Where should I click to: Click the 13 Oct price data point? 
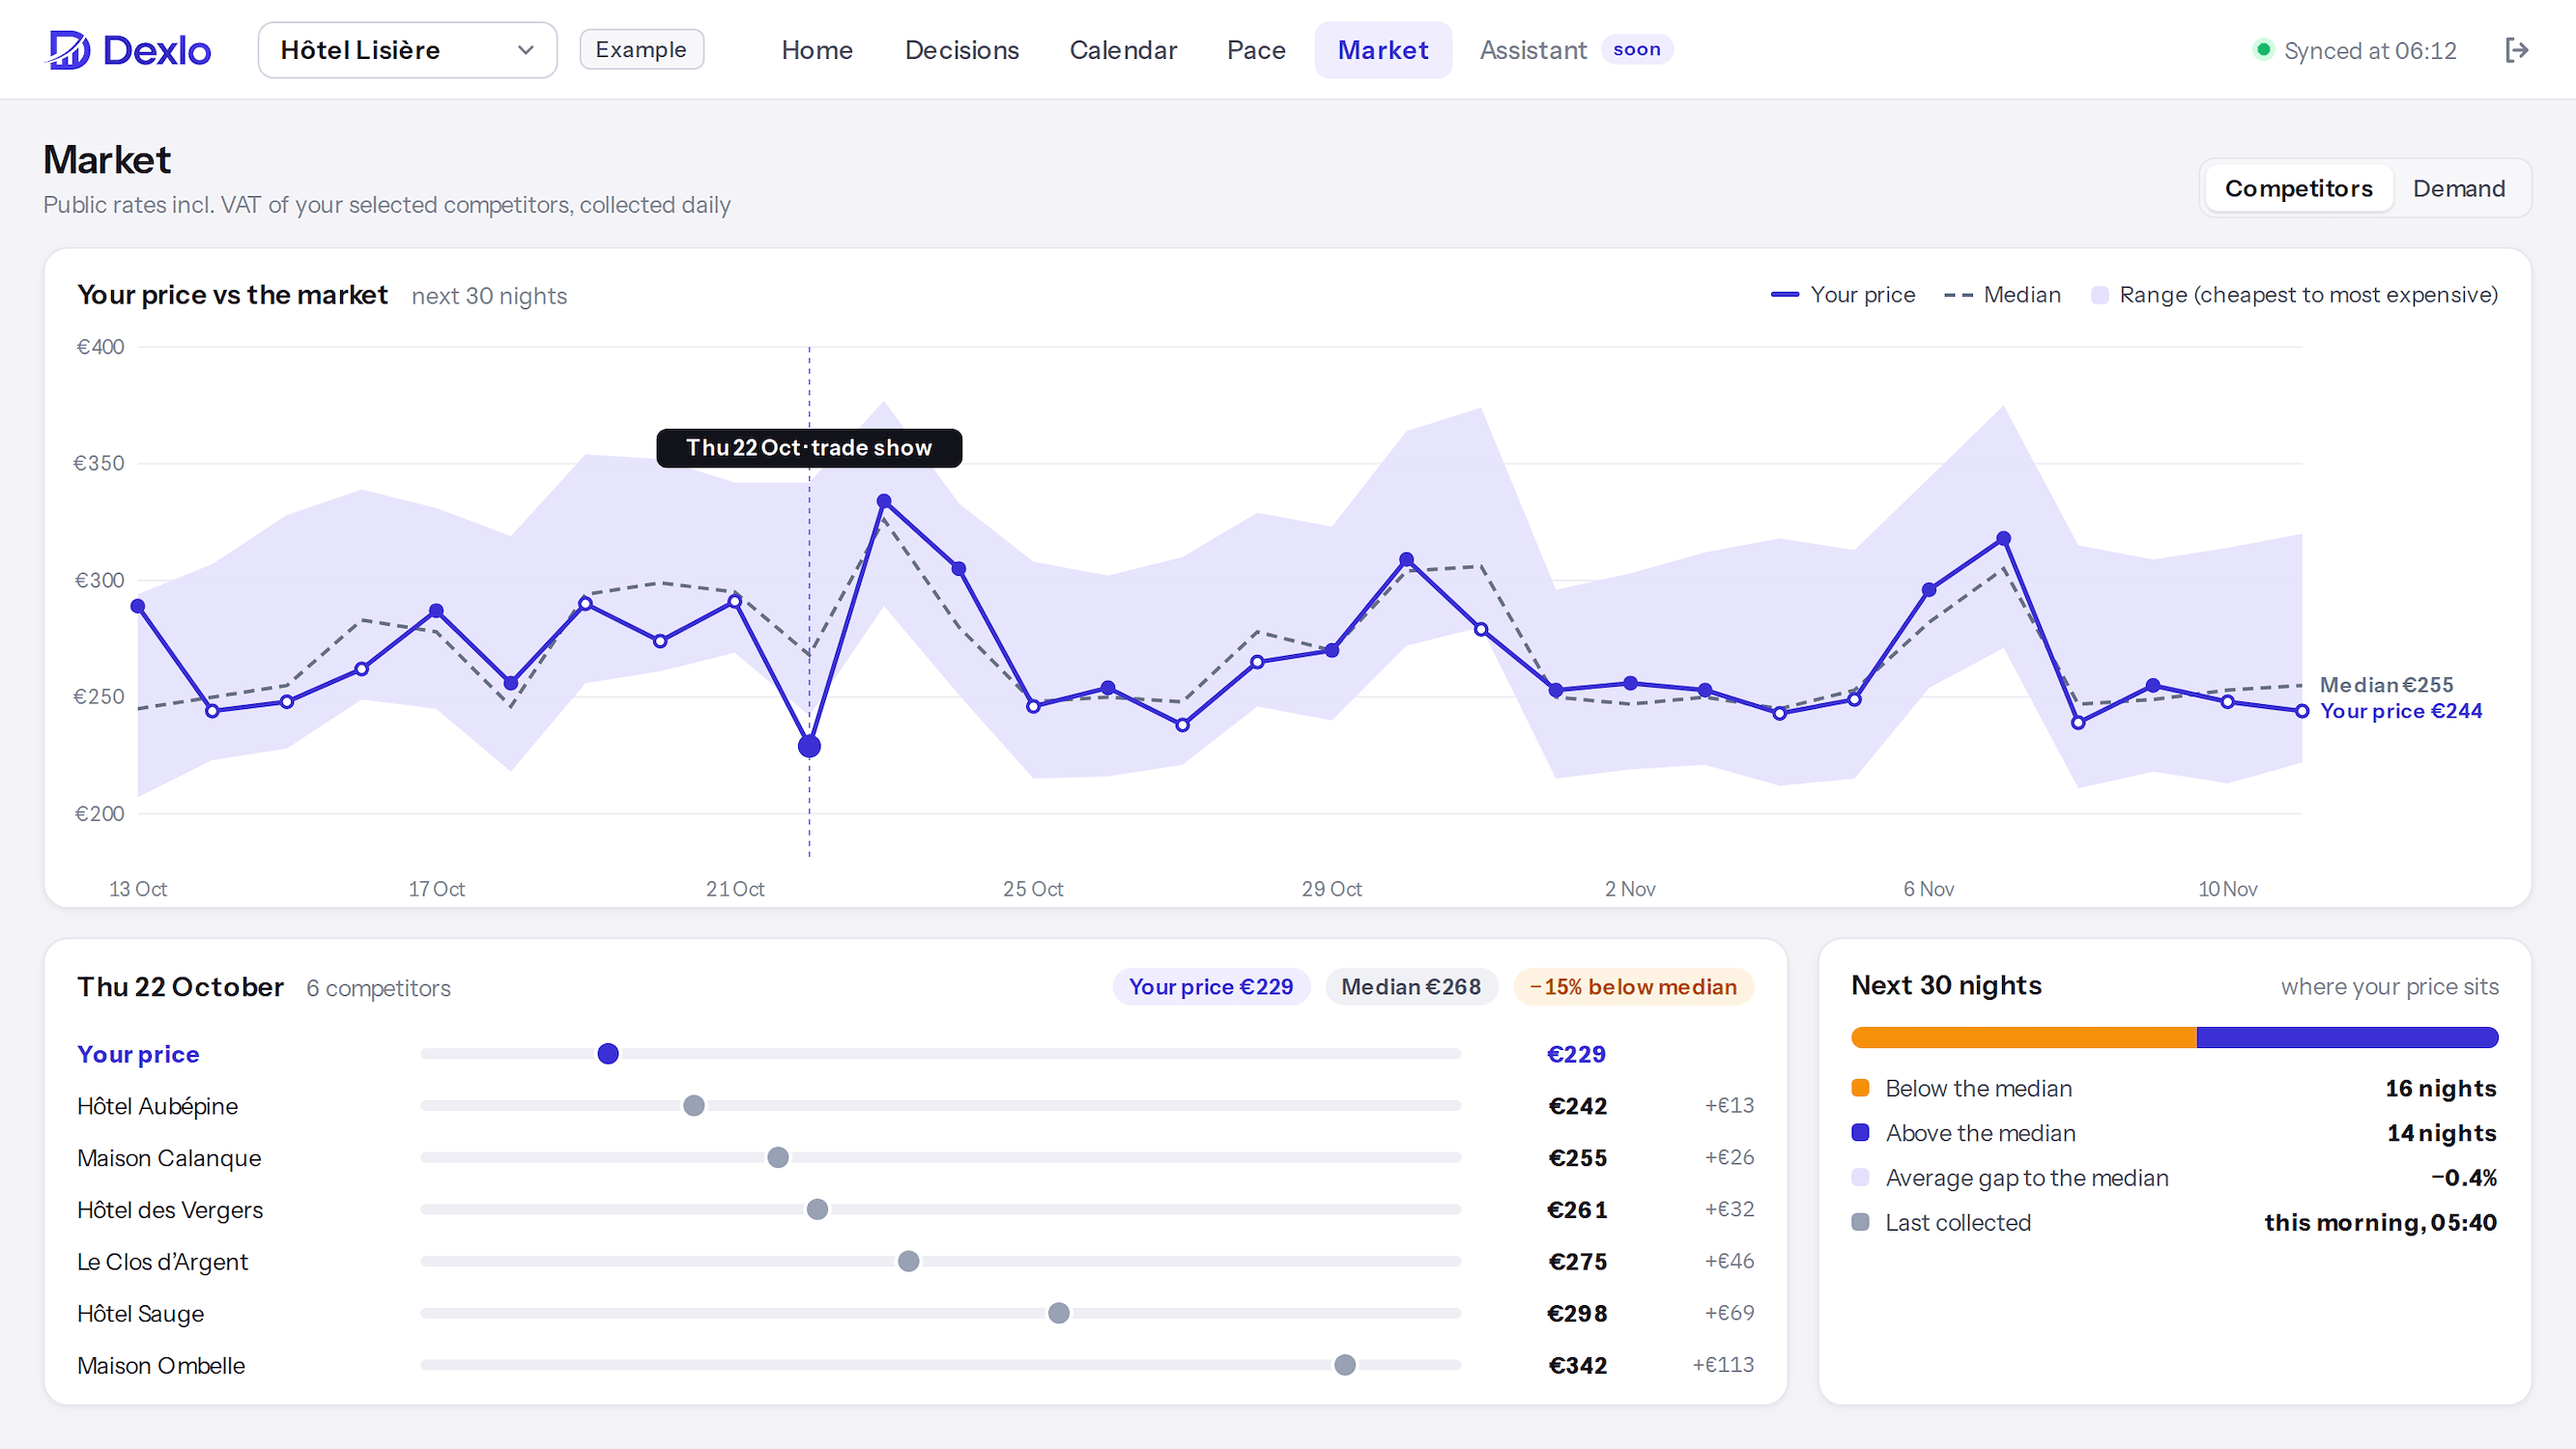click(x=138, y=606)
